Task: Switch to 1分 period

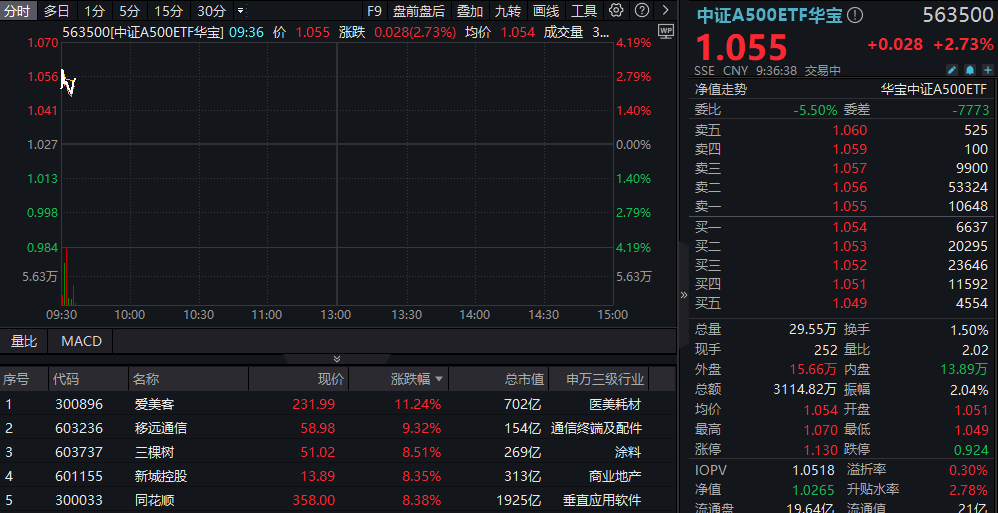Action: coord(94,11)
